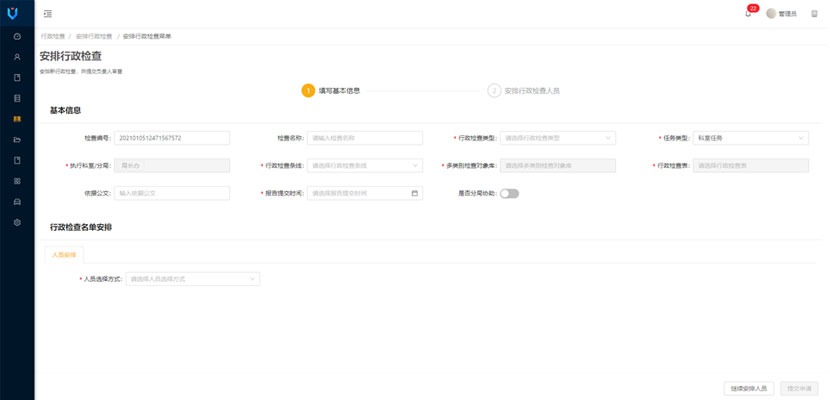
Task: Click the 行政检查表 select field
Action: (x=751, y=166)
